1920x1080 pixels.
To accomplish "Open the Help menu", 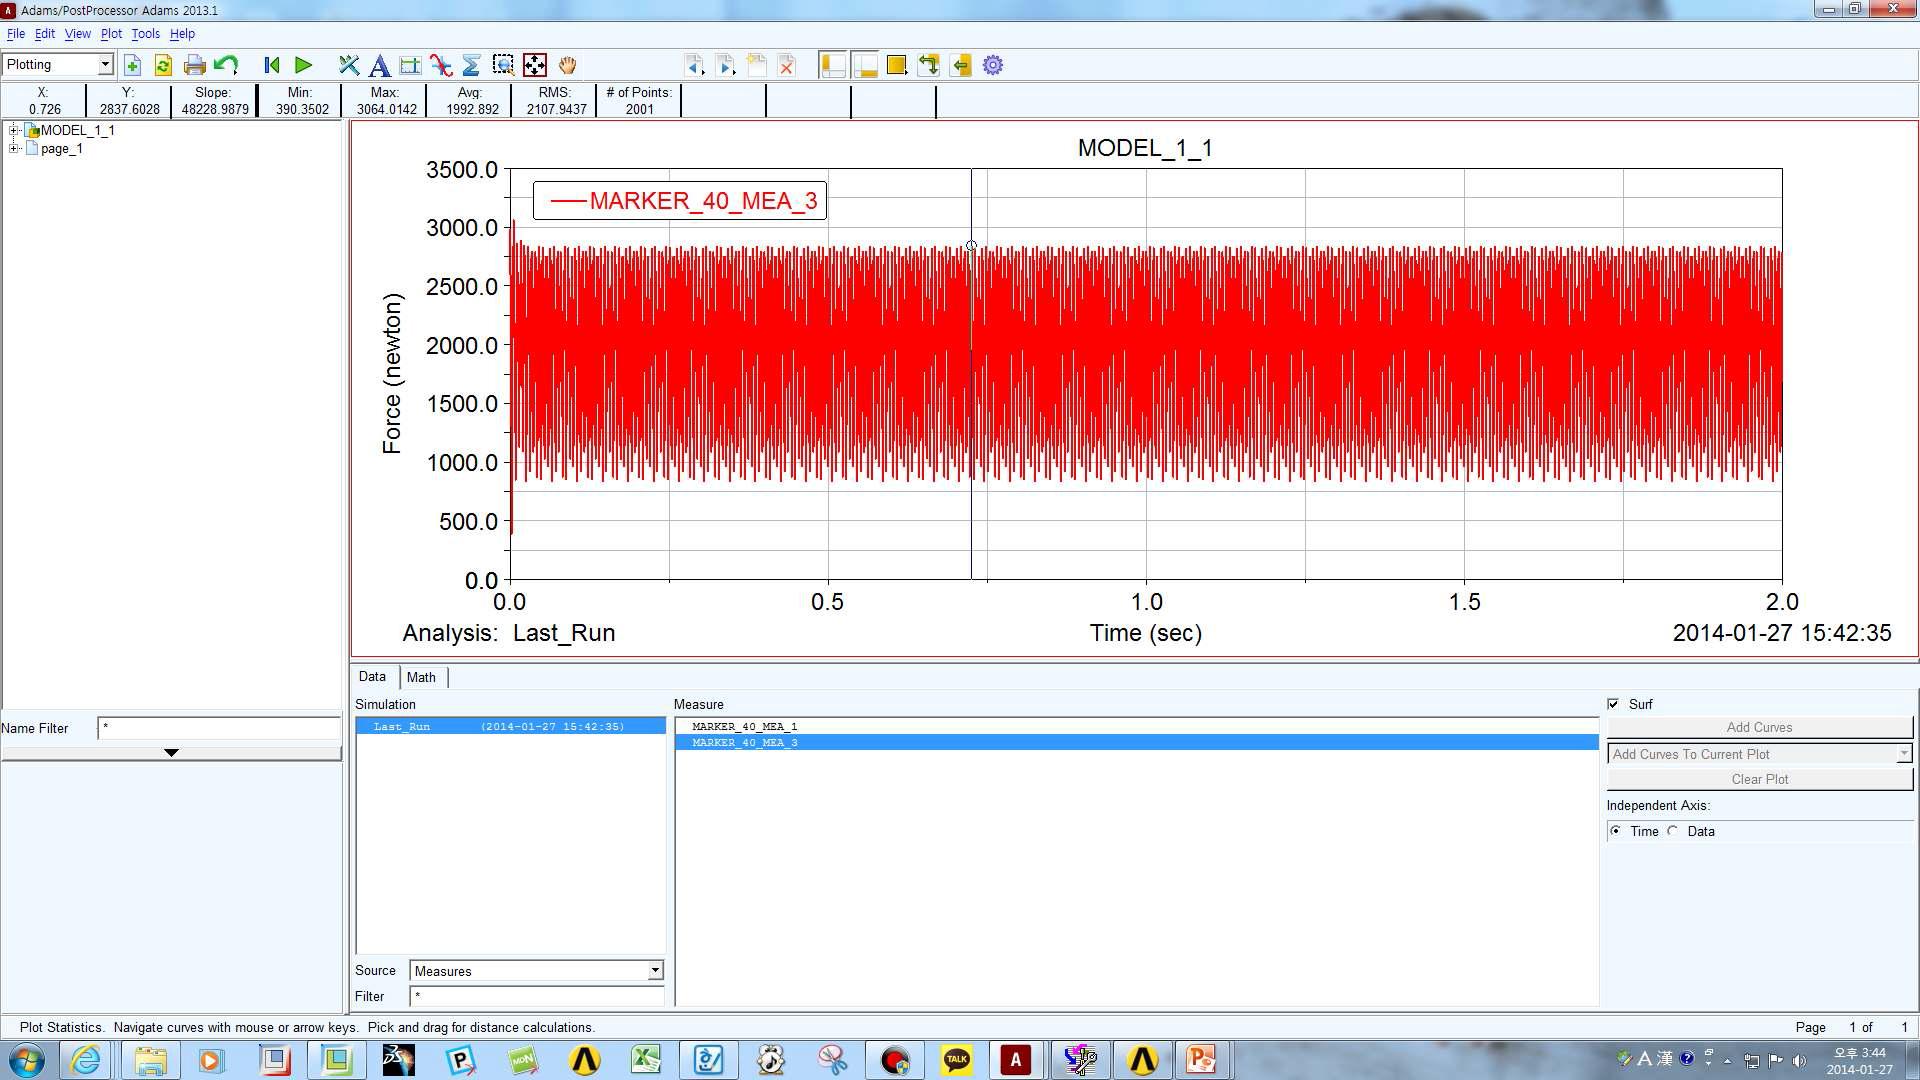I will click(x=182, y=33).
